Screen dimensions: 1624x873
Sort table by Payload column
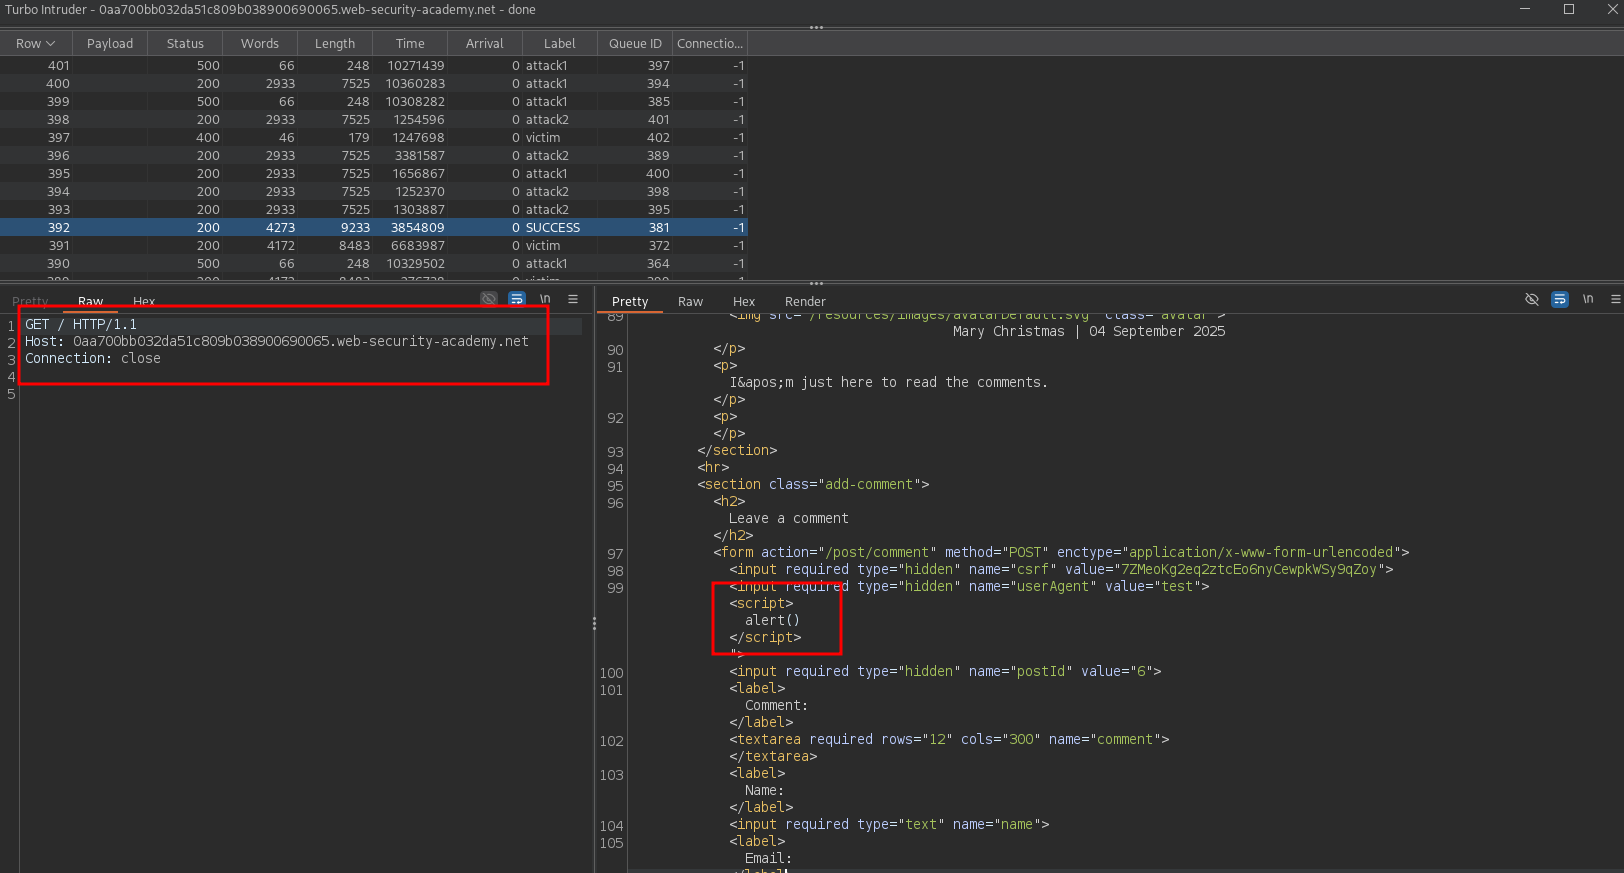110,43
